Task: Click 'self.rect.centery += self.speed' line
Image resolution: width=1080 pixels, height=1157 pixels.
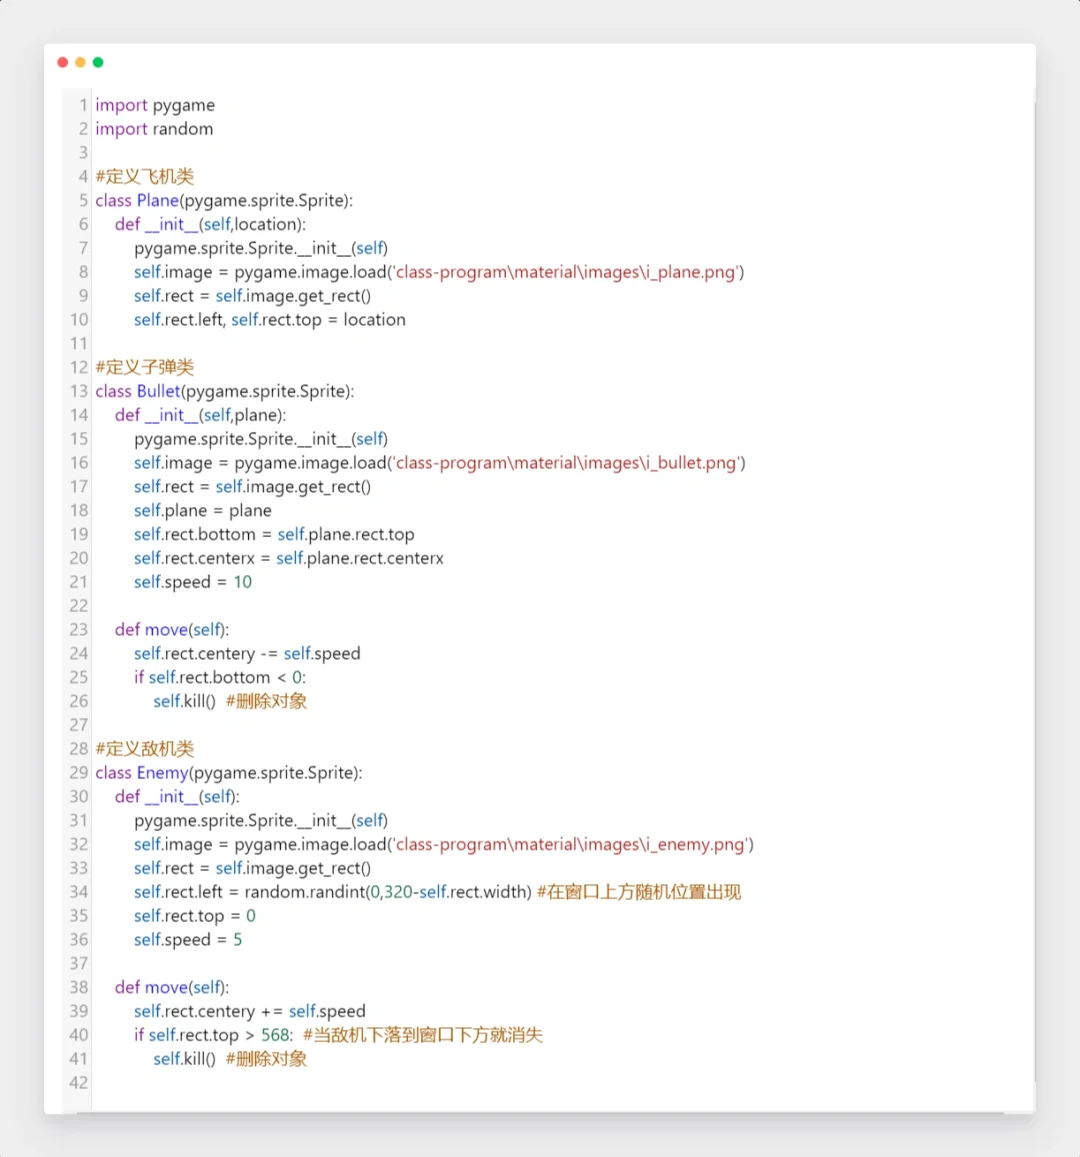Action: (x=250, y=1012)
